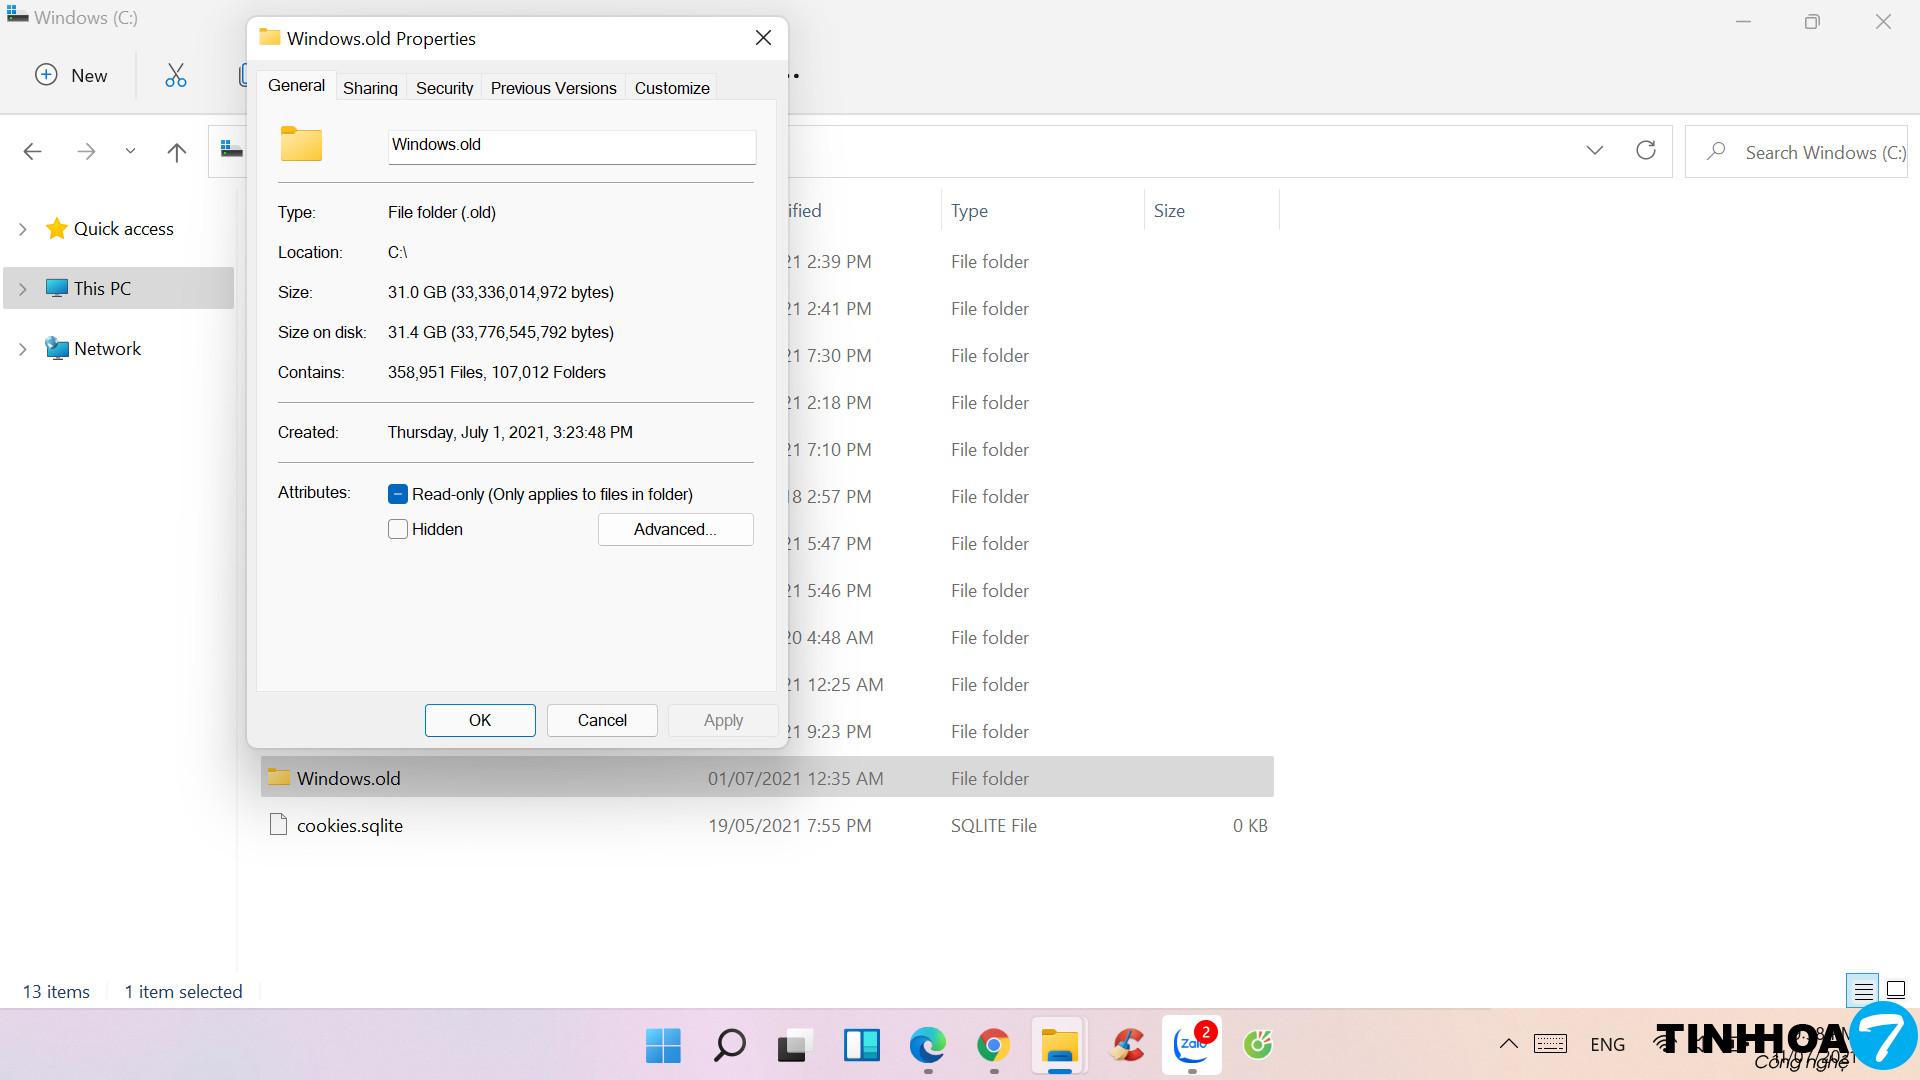Open the address bar history dropdown
The height and width of the screenshot is (1080, 1920).
[x=1594, y=151]
